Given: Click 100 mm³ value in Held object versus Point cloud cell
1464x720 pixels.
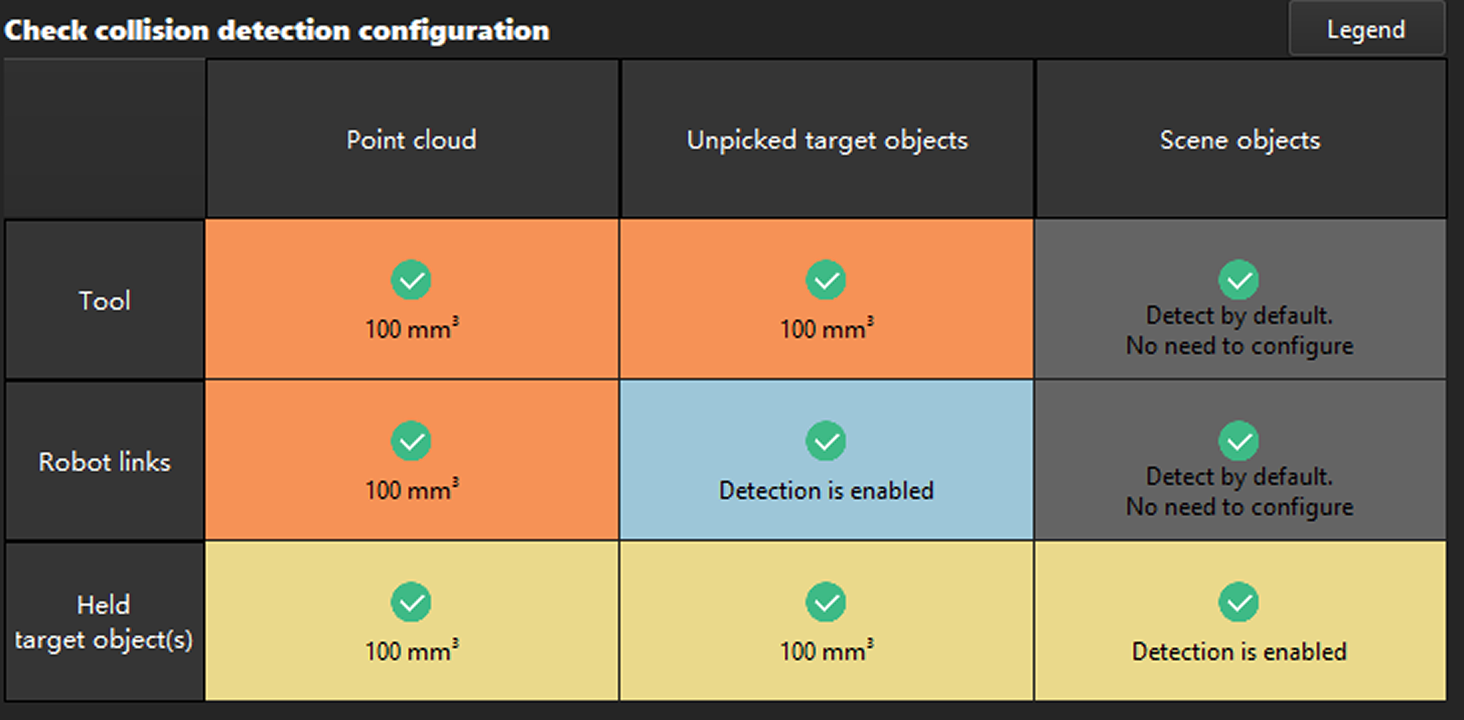Looking at the screenshot, I should [411, 652].
